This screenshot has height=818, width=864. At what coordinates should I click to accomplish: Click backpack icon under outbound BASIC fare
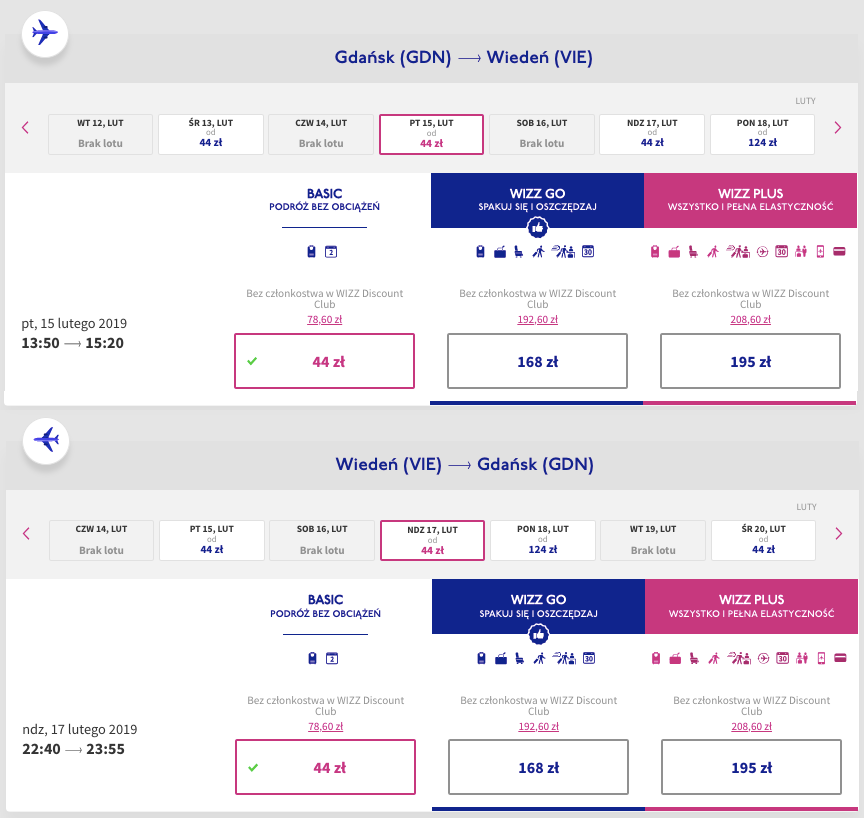[x=311, y=251]
